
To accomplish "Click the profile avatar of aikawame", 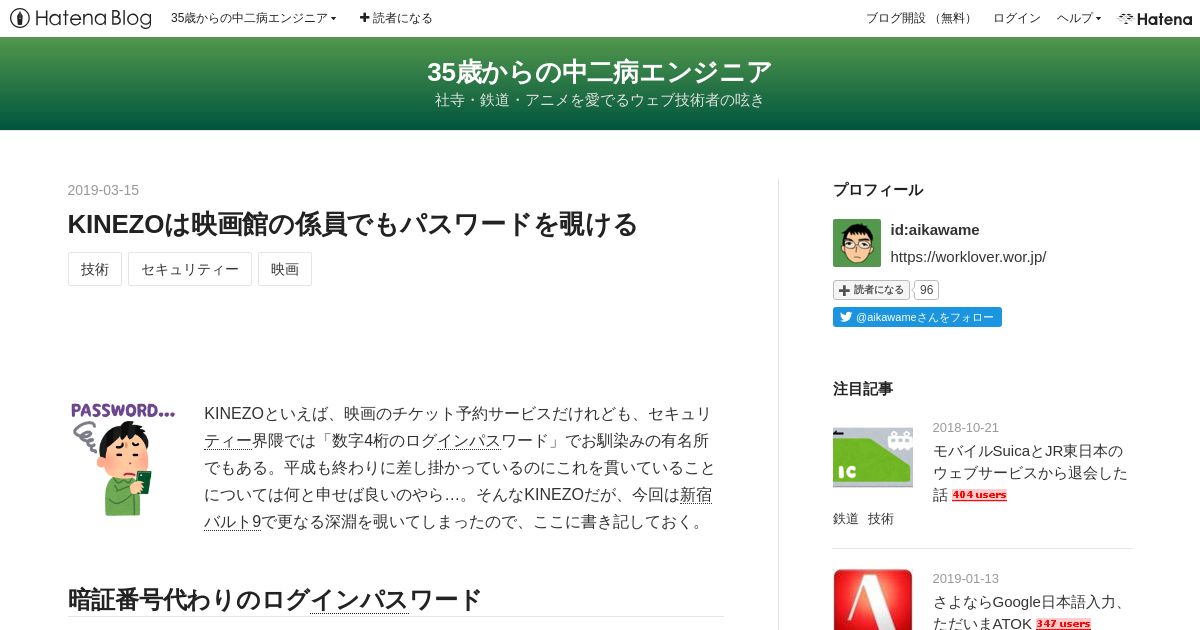I will coord(857,243).
